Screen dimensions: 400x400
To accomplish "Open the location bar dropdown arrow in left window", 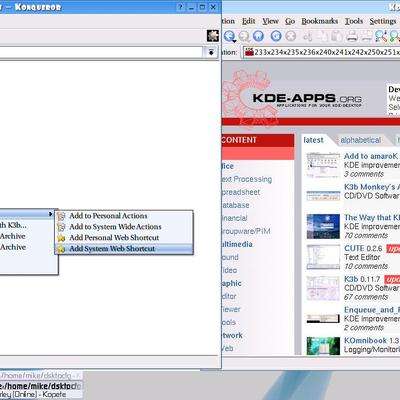I will coord(211,52).
